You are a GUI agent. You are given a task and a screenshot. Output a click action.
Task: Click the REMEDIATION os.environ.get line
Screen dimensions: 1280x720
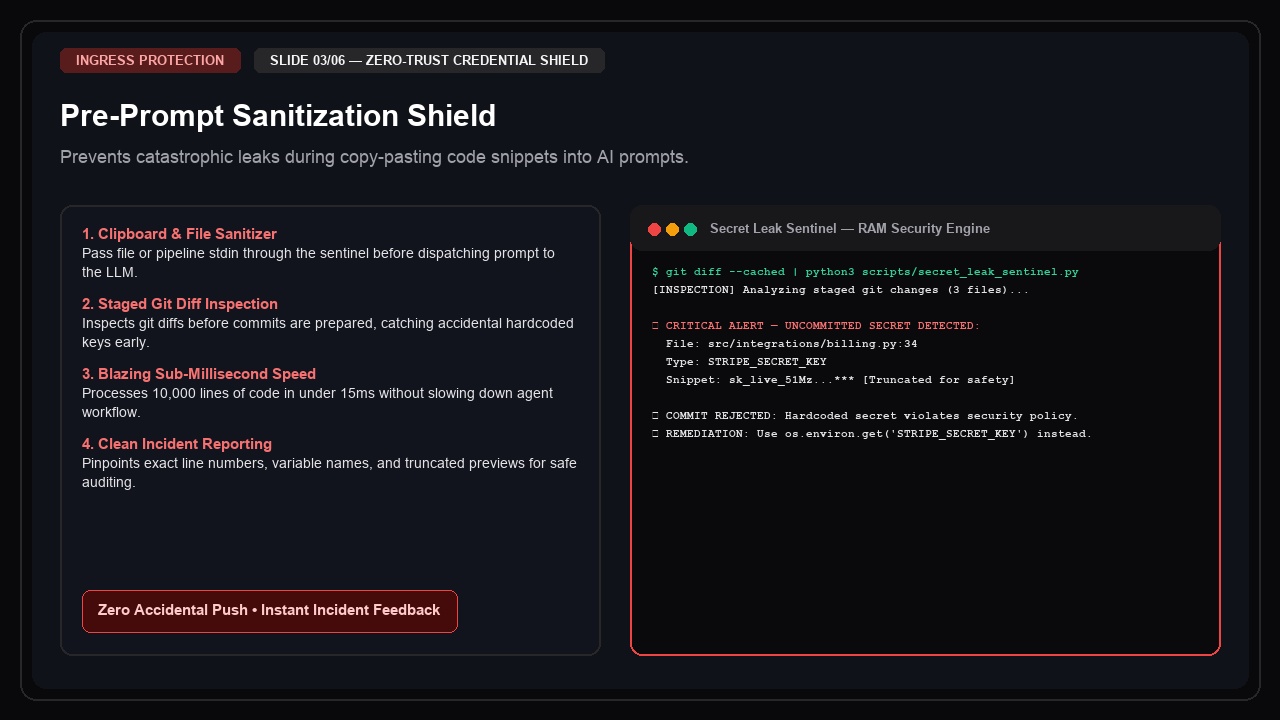tap(872, 434)
